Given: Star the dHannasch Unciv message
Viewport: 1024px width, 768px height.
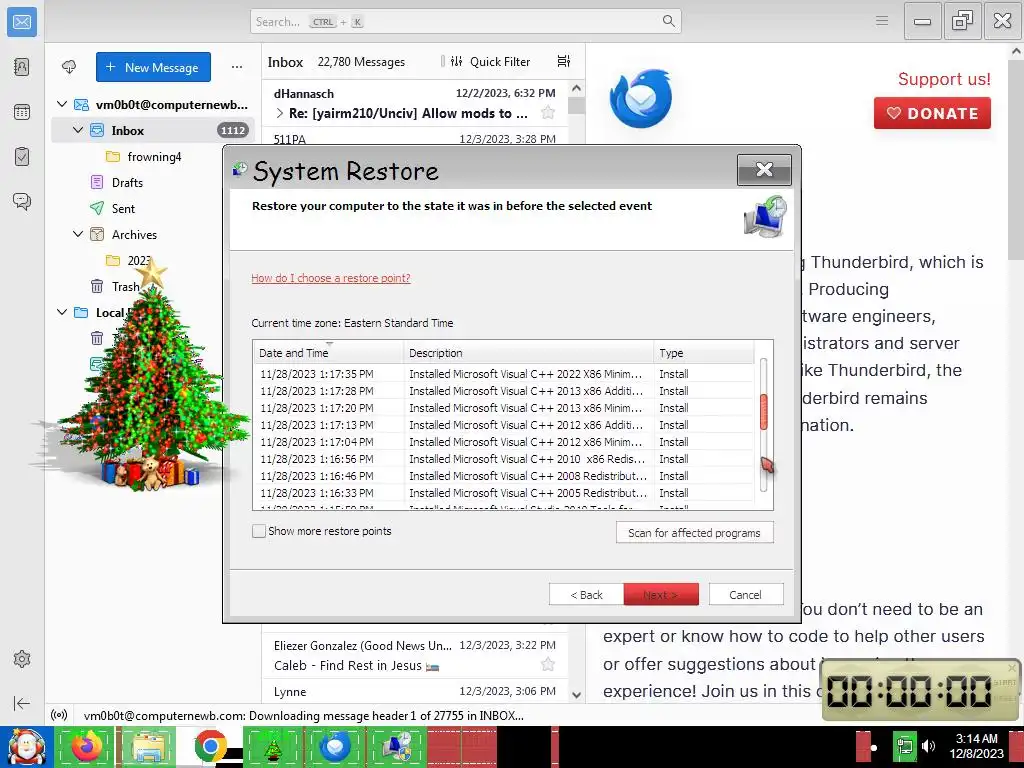Looking at the screenshot, I should [548, 113].
